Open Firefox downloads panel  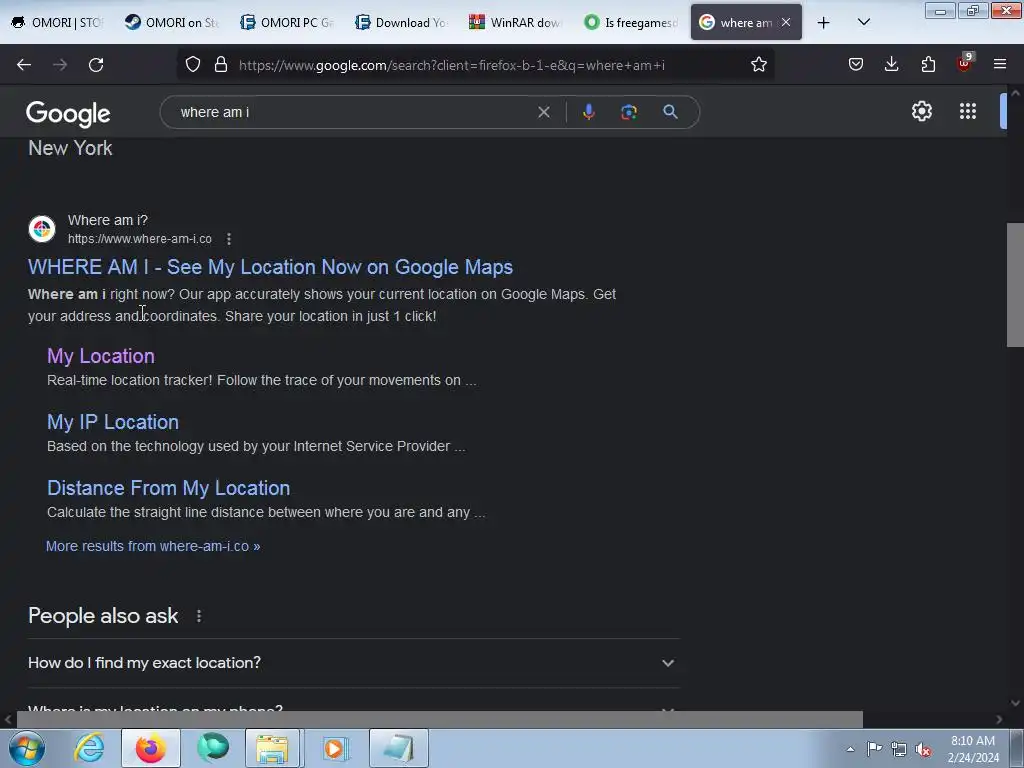pyautogui.click(x=891, y=64)
